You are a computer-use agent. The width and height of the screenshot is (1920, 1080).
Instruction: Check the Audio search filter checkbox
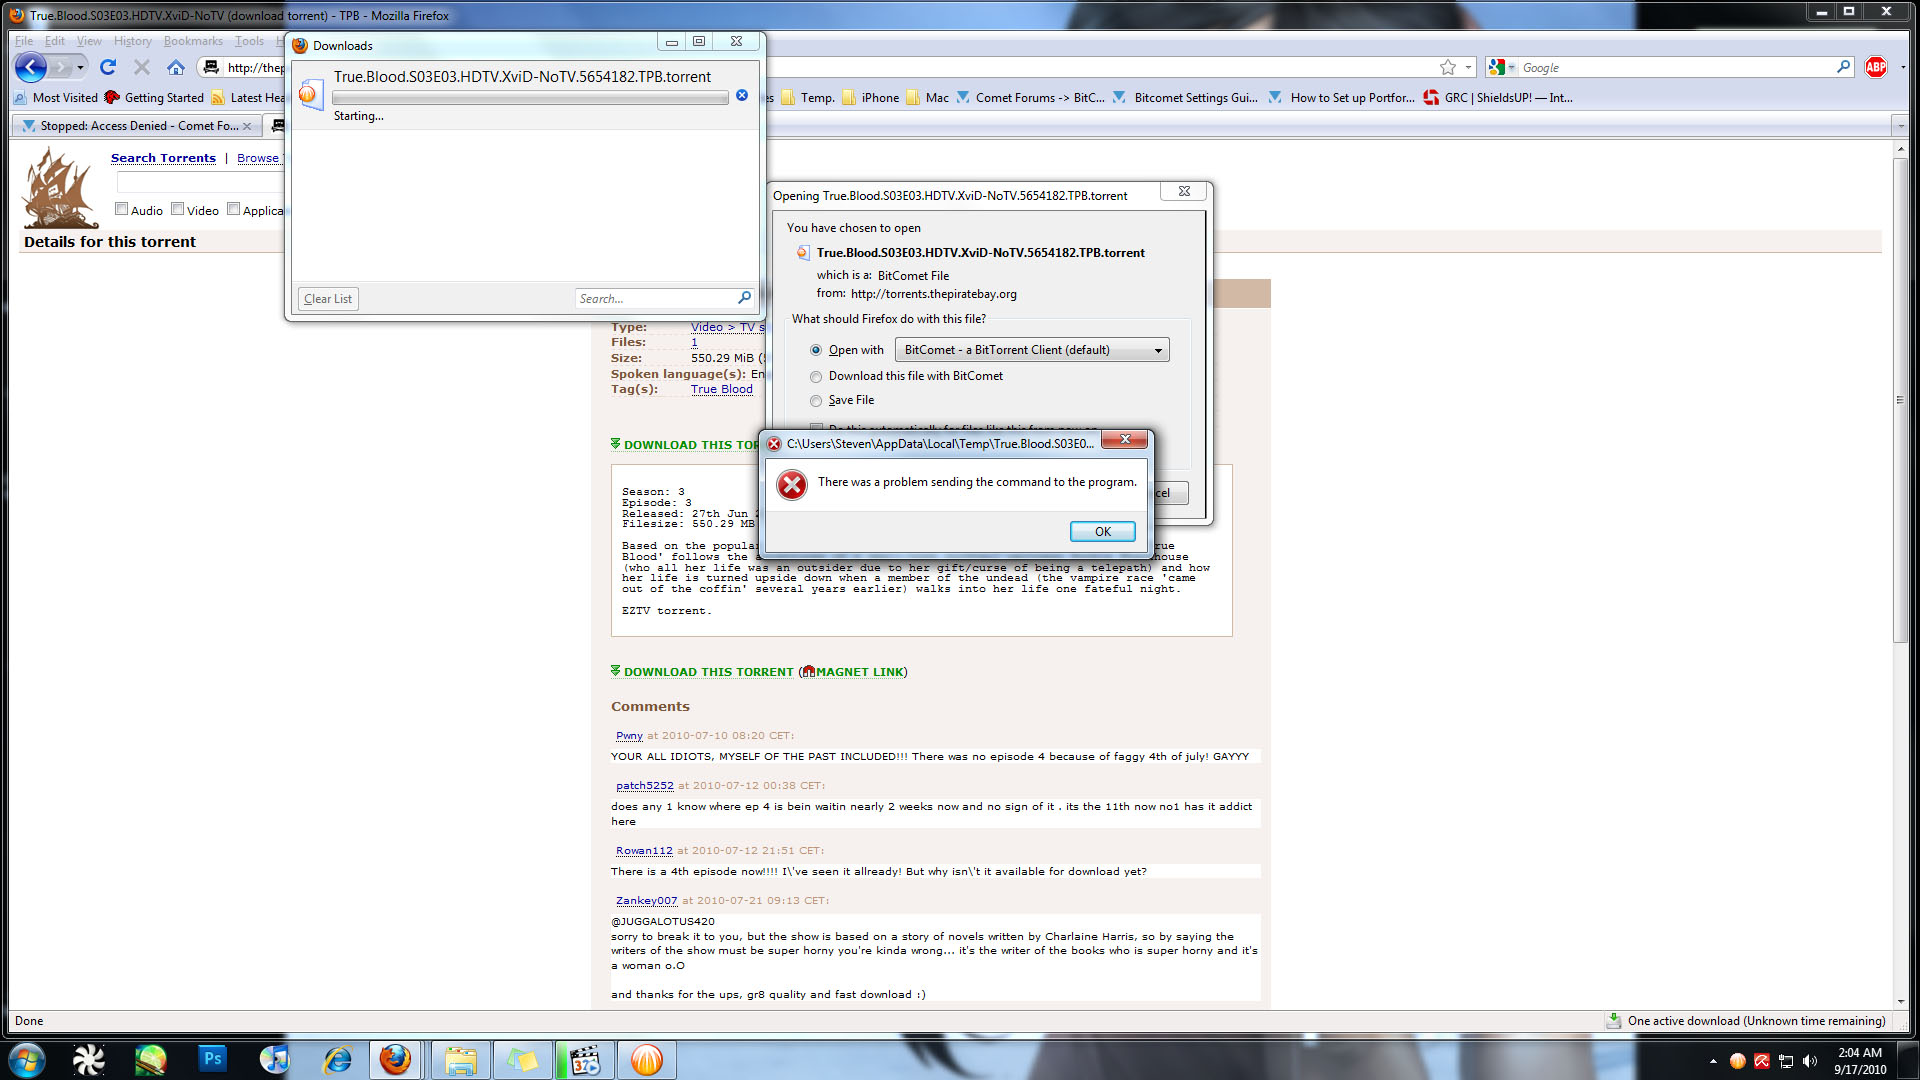pyautogui.click(x=122, y=209)
